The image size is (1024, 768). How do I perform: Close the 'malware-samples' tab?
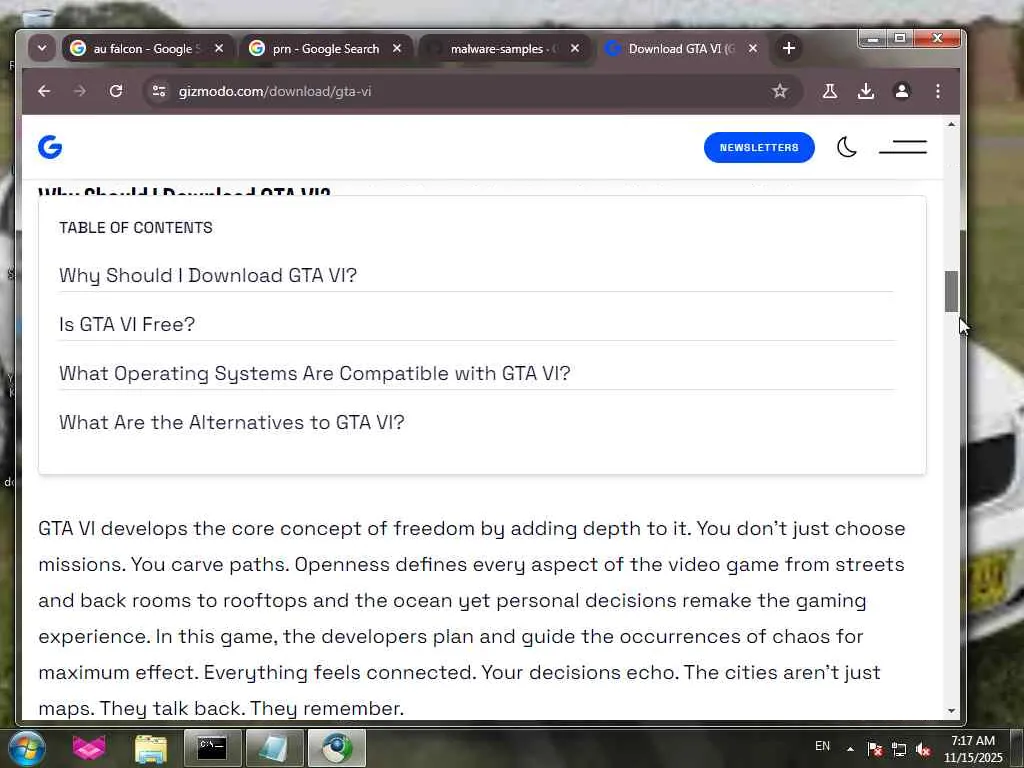click(x=575, y=48)
